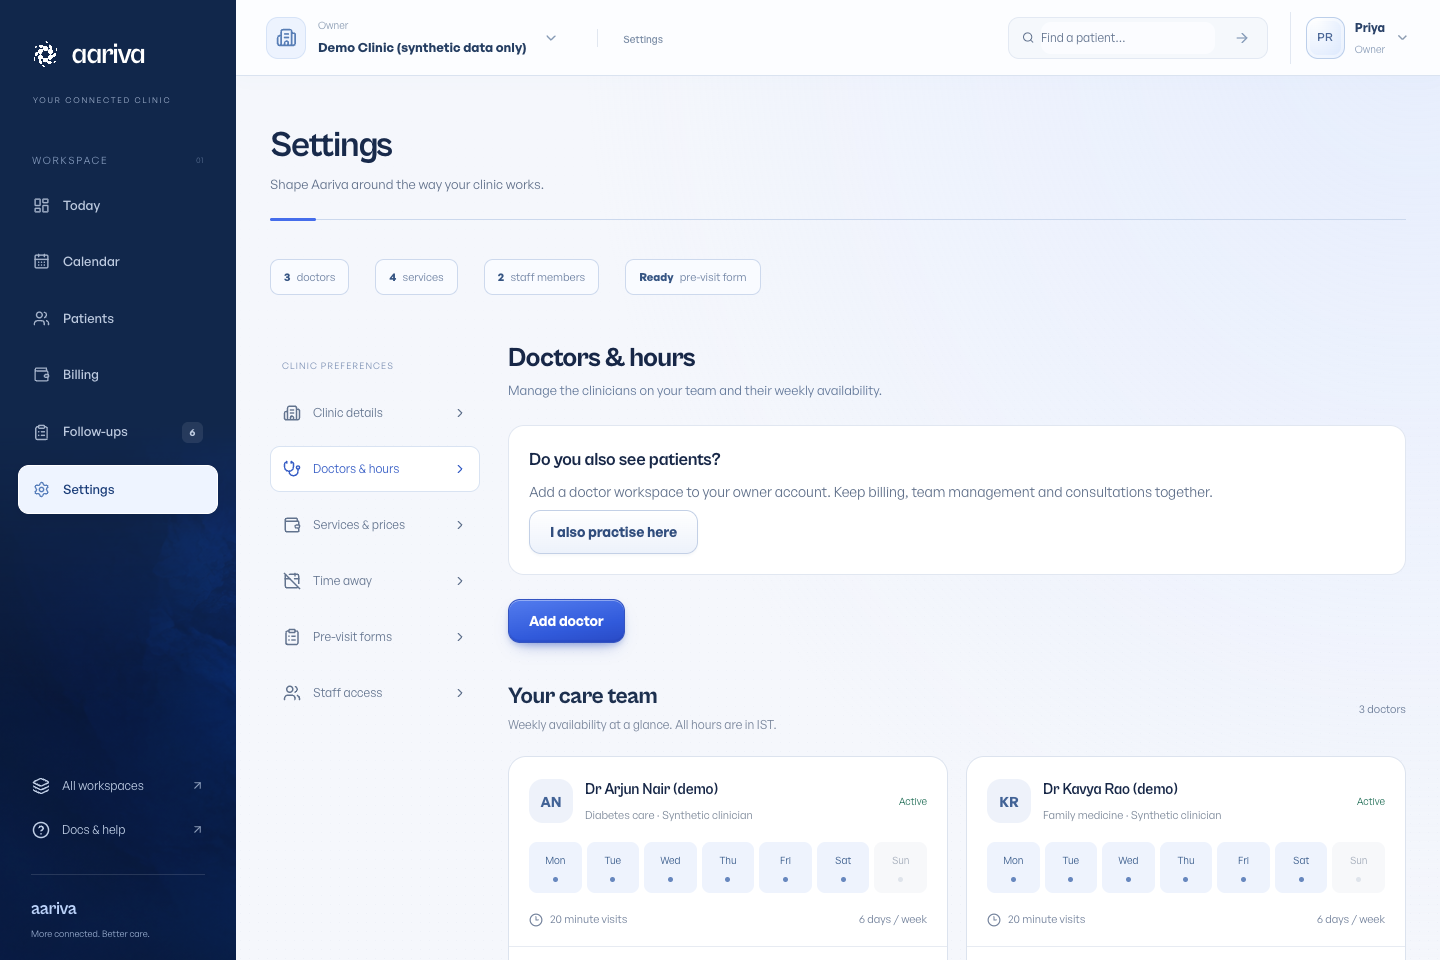
Task: Open the Time away section
Action: [375, 581]
